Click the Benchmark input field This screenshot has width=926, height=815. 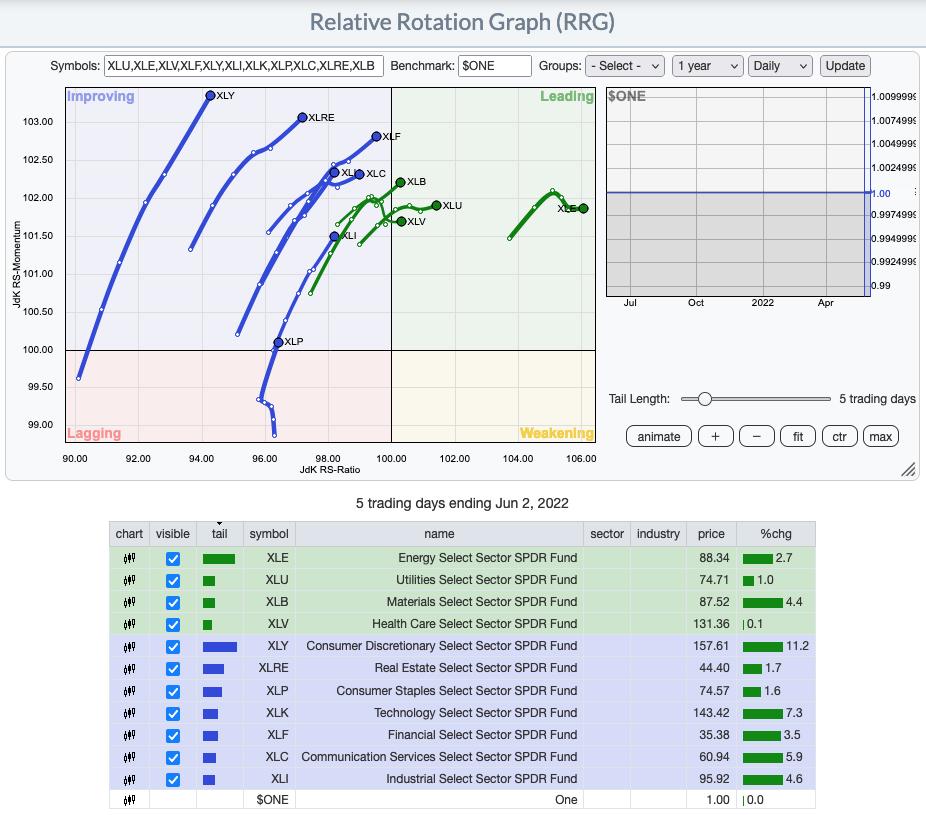495,66
